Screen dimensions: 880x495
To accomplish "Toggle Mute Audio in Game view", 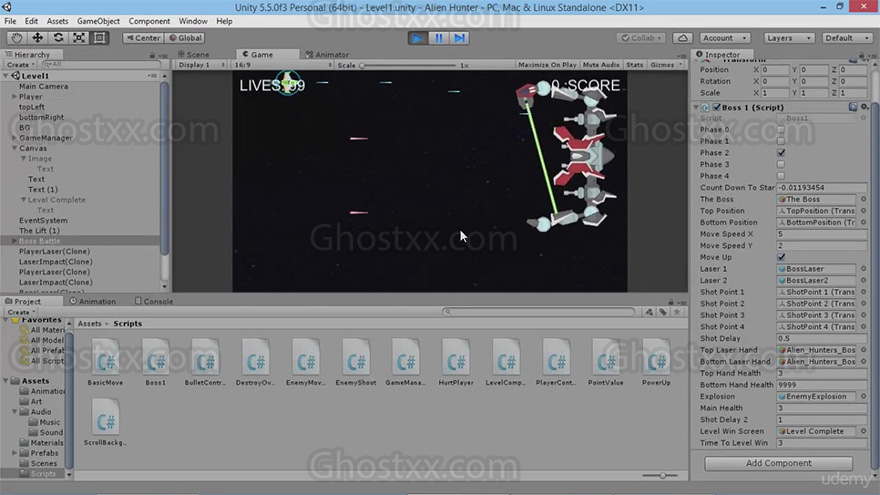I will (x=601, y=65).
